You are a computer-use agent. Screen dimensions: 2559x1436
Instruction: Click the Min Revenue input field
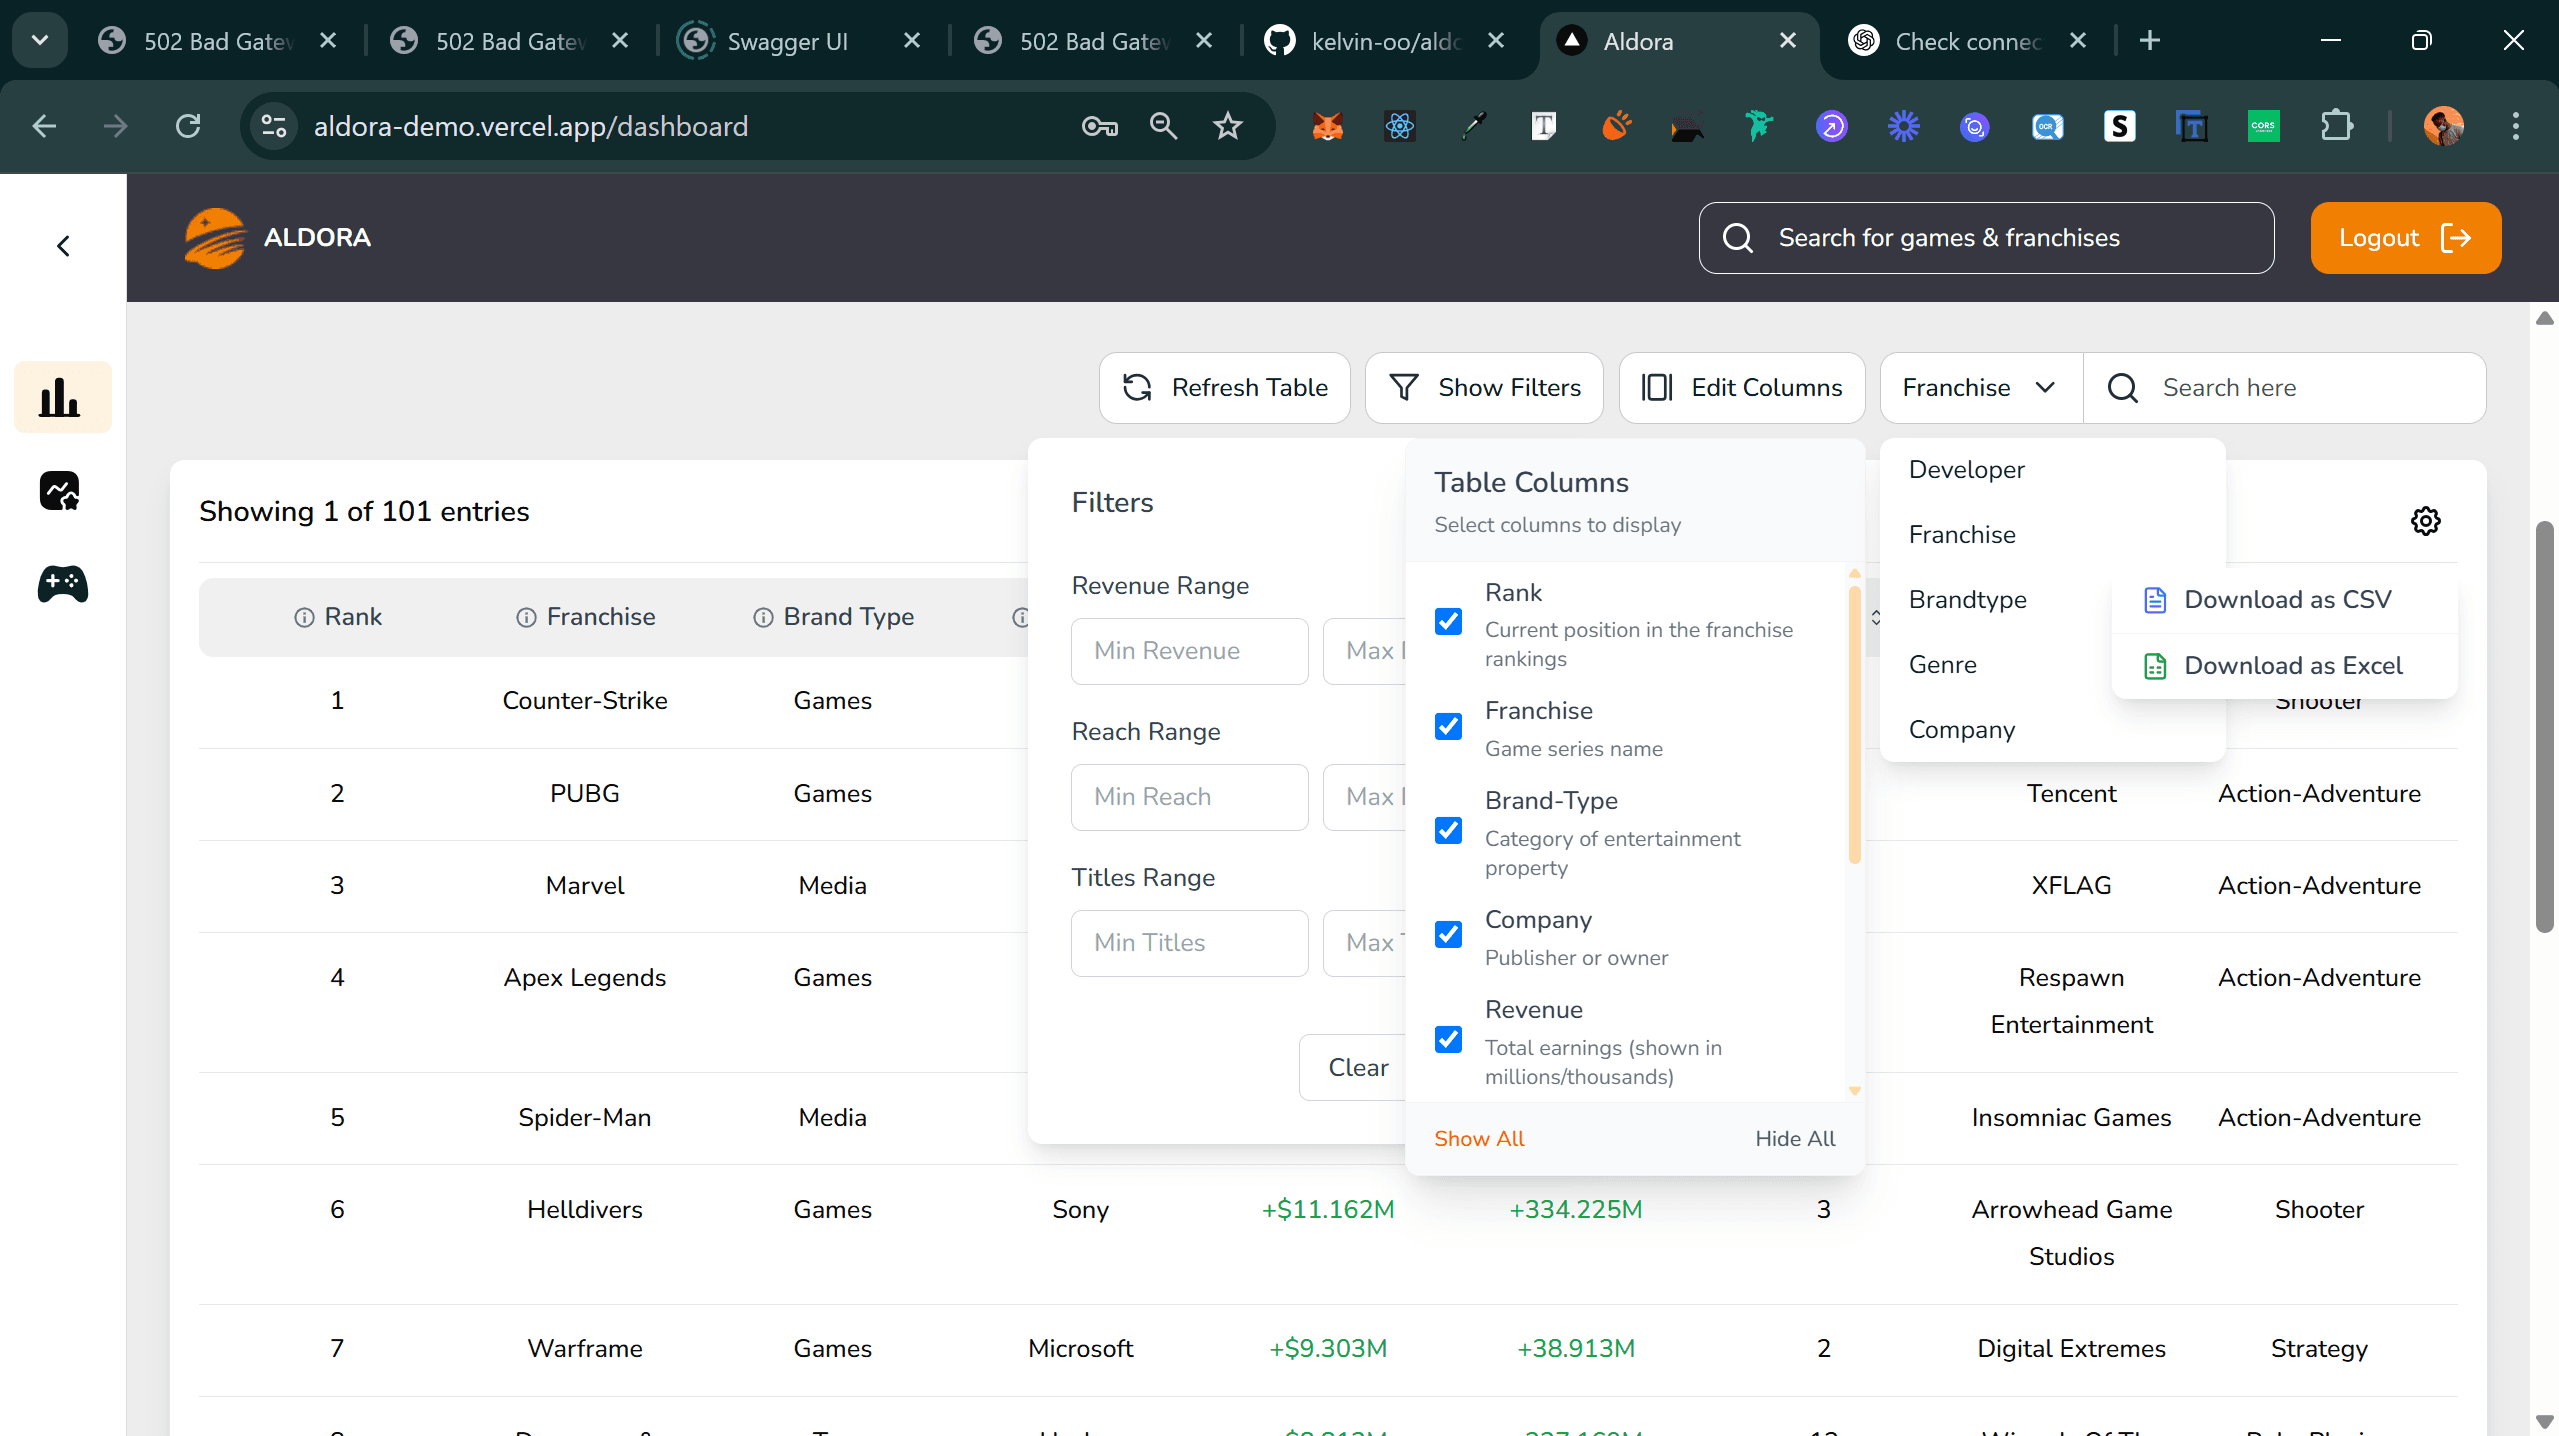coord(1188,650)
